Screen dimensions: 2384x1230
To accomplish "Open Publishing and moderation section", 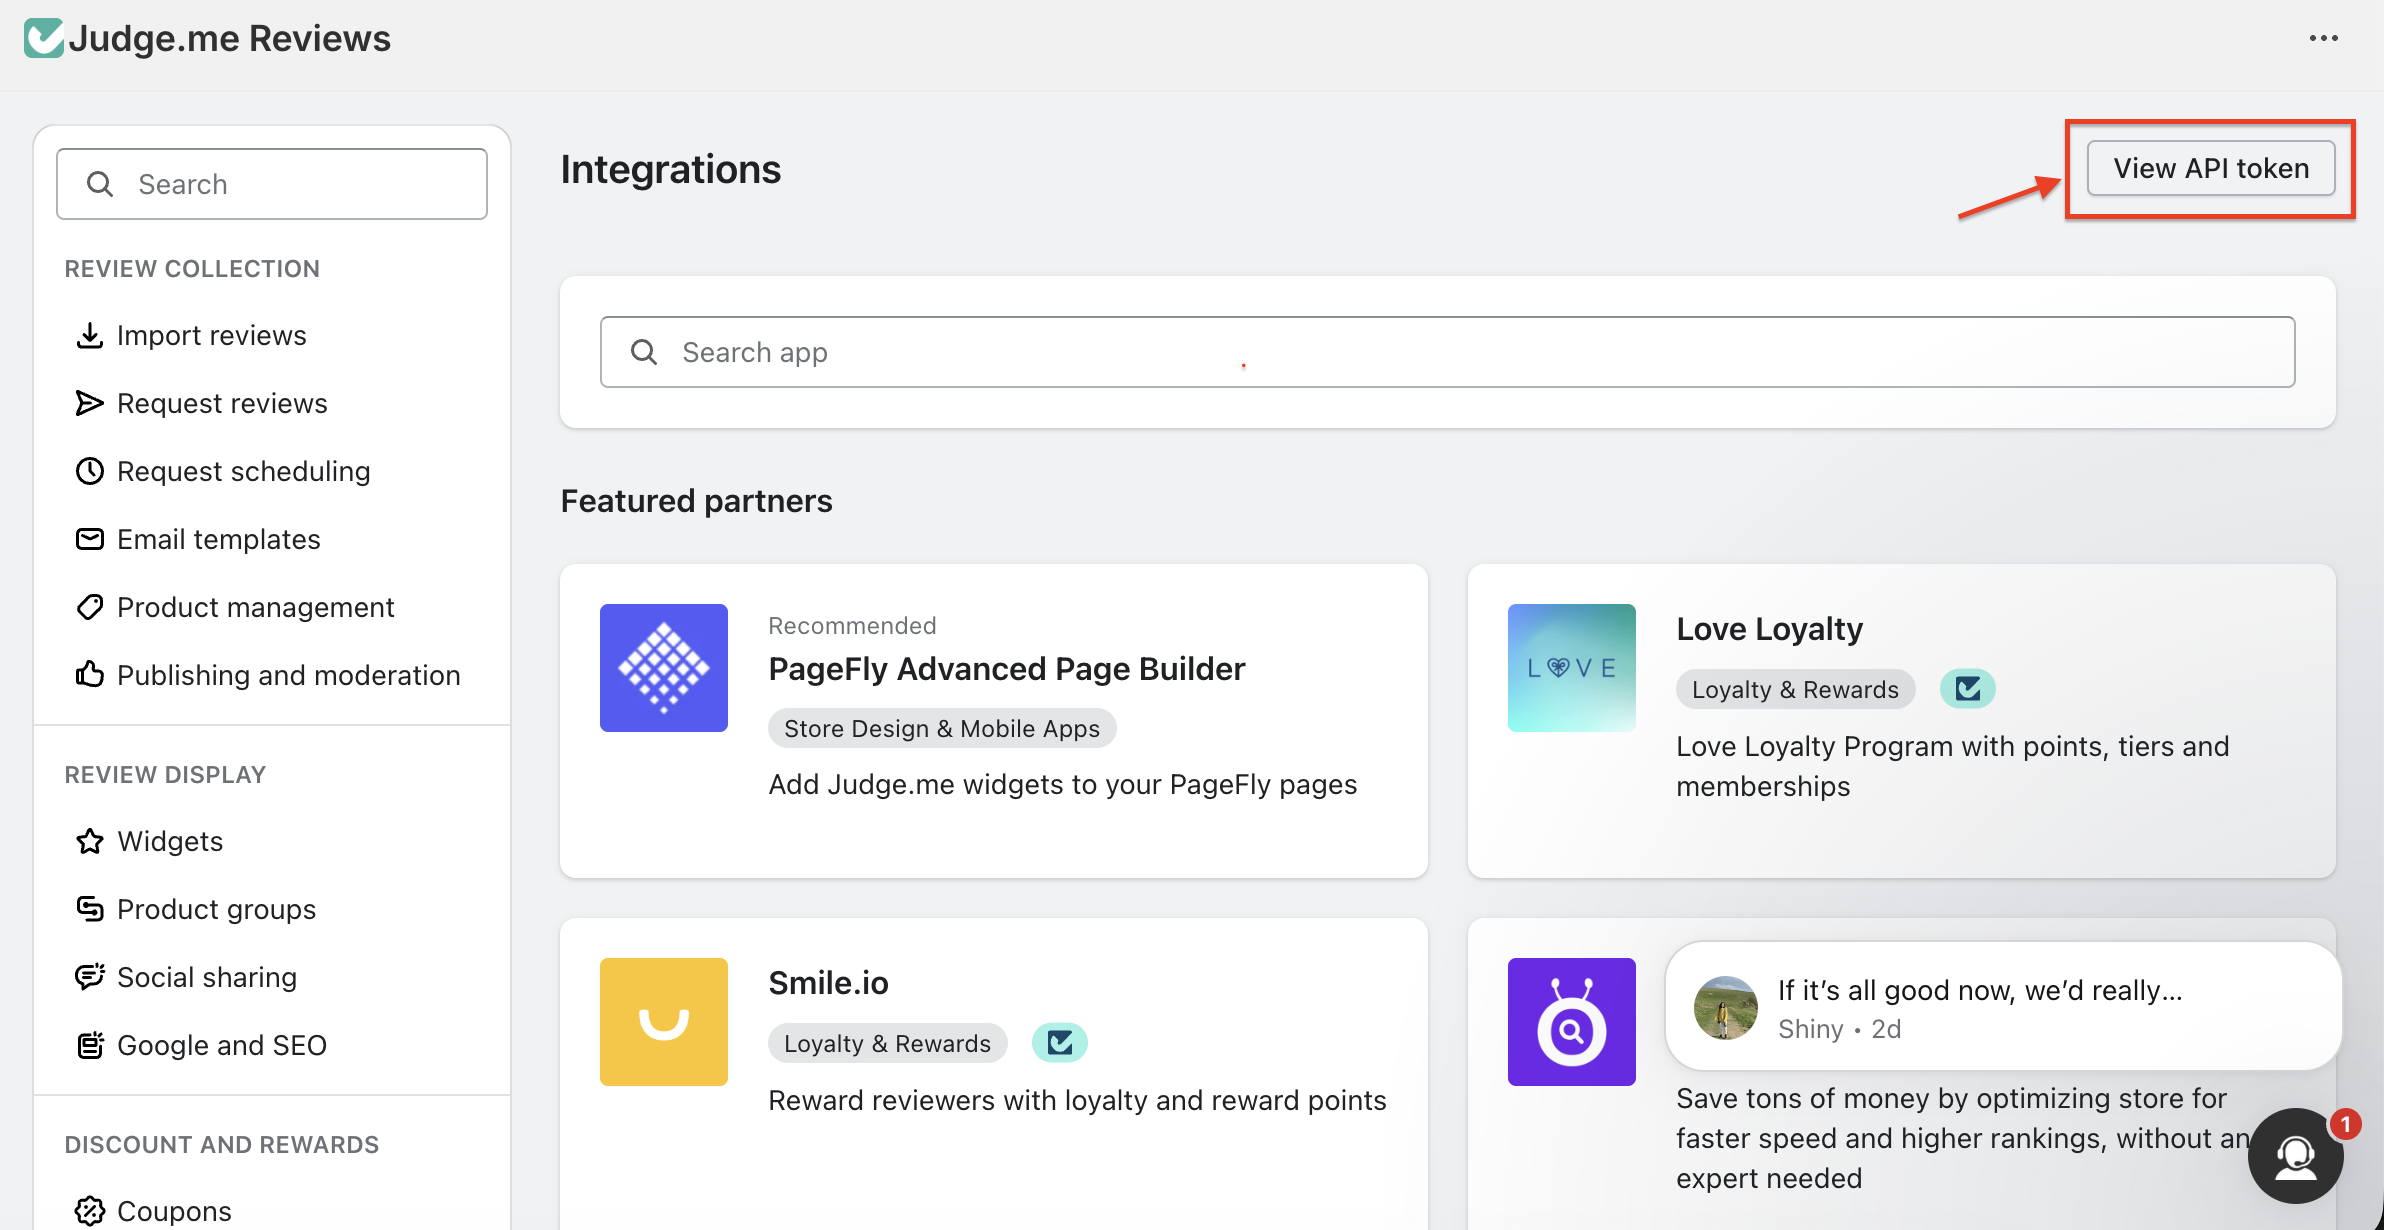I will point(288,675).
